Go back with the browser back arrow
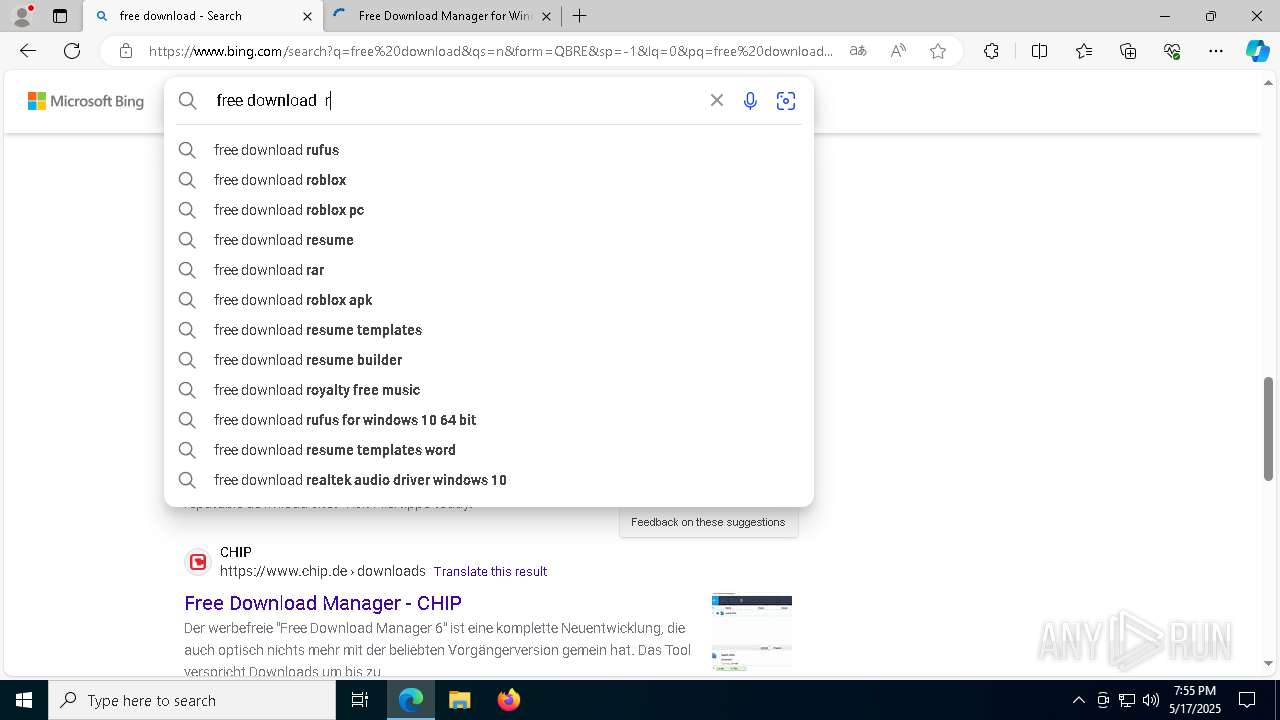 (x=28, y=51)
